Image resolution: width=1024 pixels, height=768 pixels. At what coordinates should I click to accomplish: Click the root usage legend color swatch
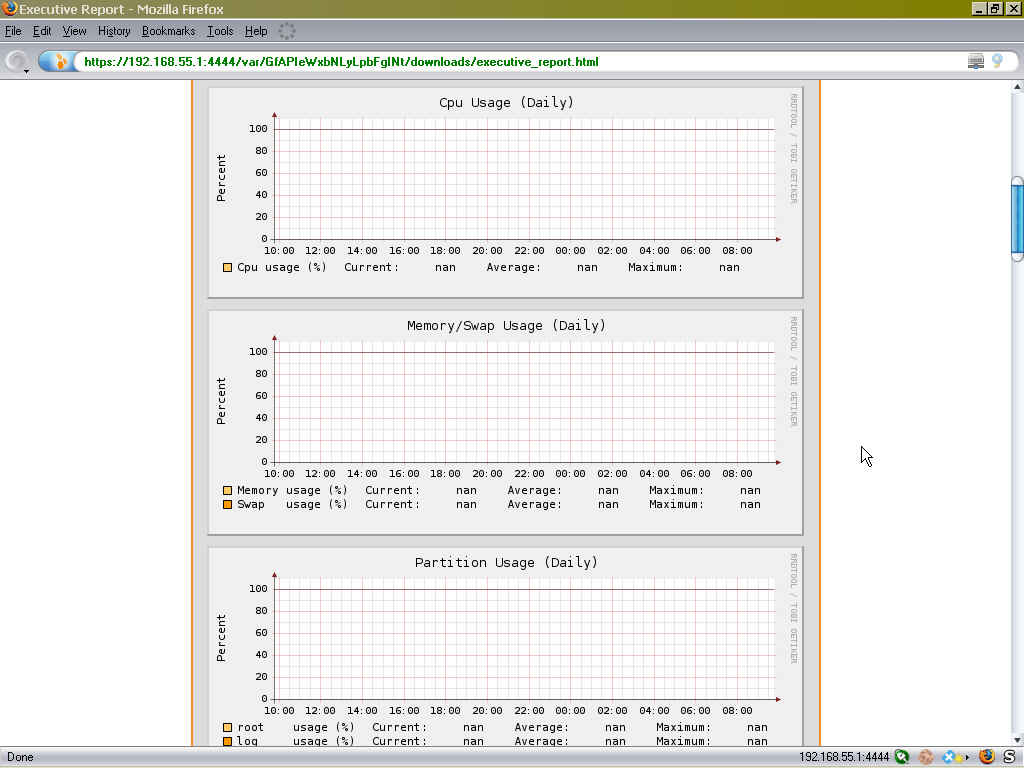(227, 728)
